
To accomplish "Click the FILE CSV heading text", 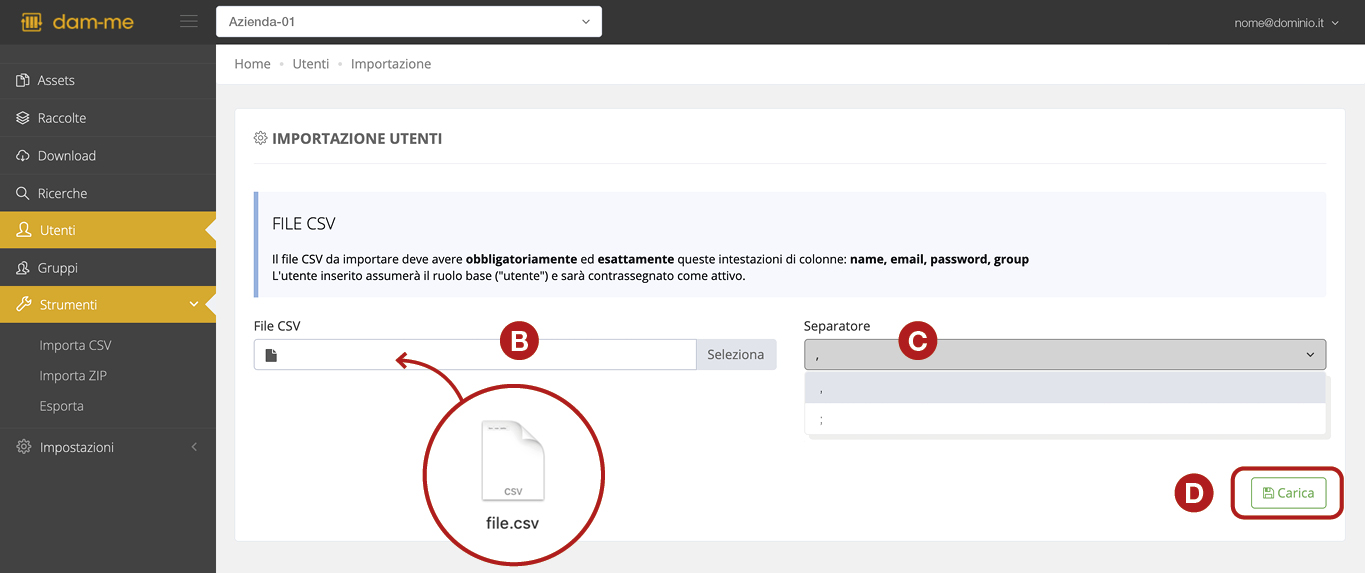I will [304, 224].
